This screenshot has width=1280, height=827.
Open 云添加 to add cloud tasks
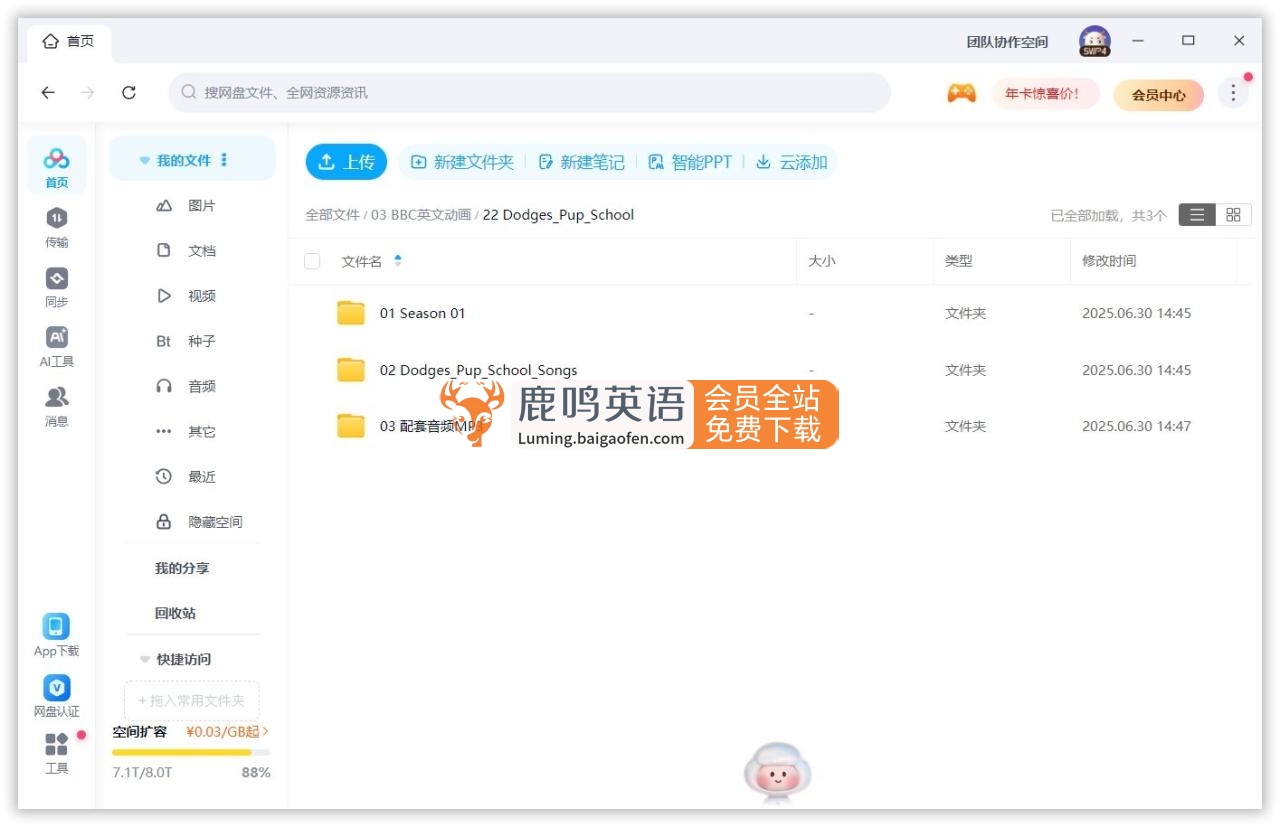tap(791, 161)
